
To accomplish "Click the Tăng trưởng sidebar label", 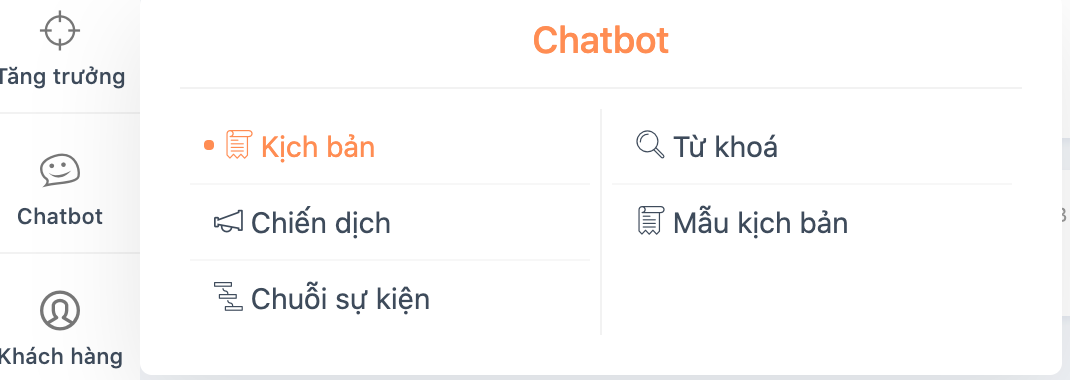I will coord(60,76).
